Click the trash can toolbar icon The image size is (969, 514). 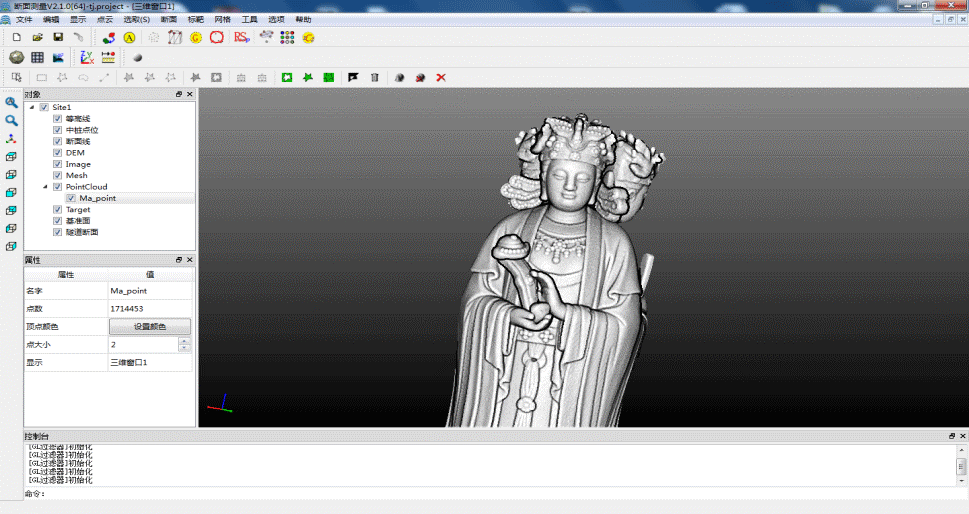click(375, 77)
